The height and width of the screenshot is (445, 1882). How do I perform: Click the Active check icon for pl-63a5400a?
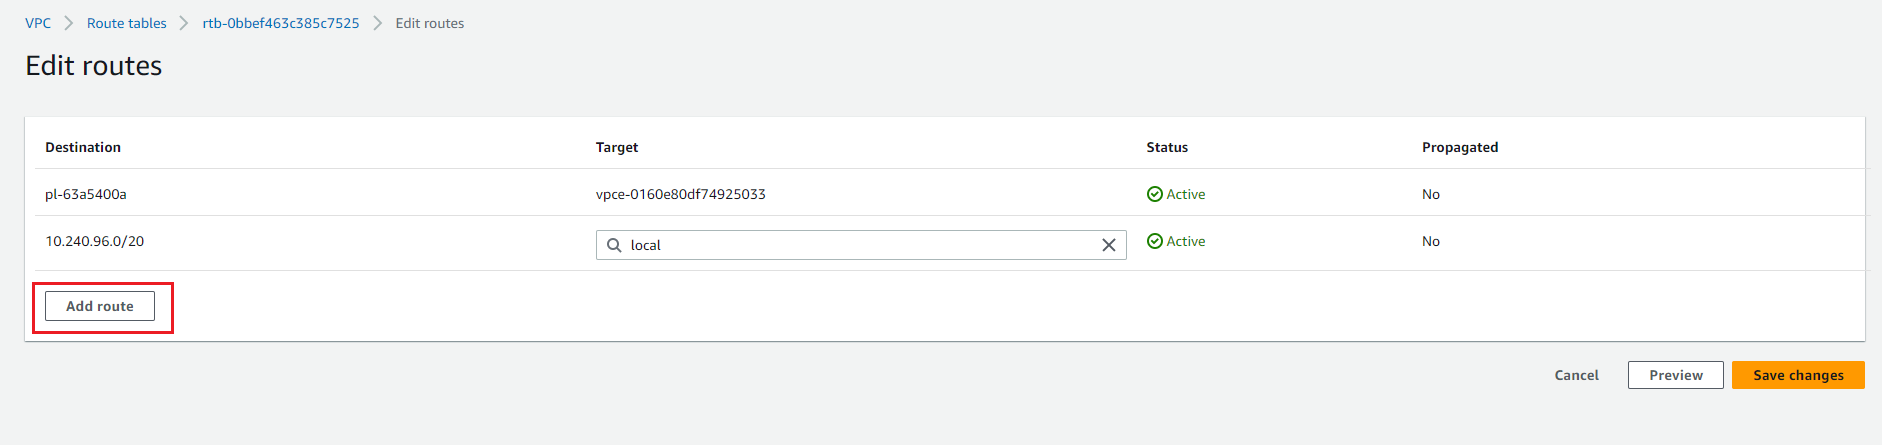[1154, 194]
